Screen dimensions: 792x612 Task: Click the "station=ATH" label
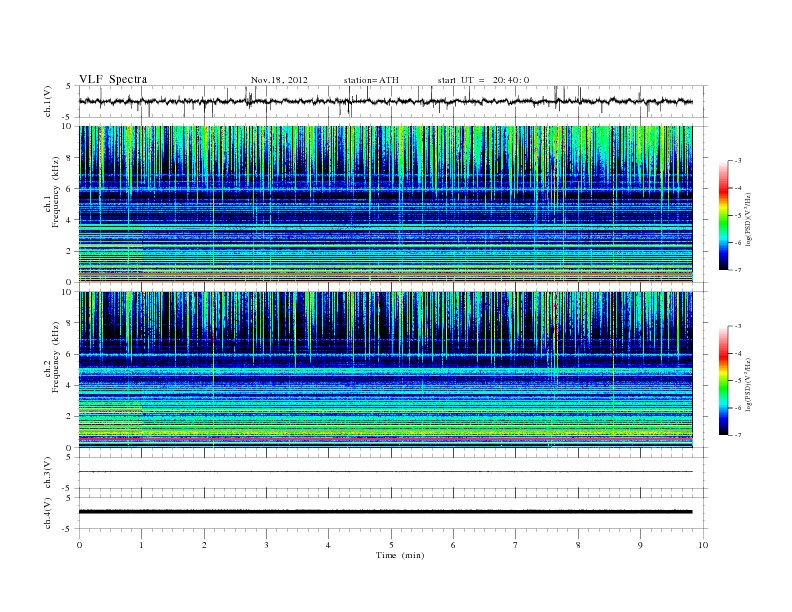point(371,80)
